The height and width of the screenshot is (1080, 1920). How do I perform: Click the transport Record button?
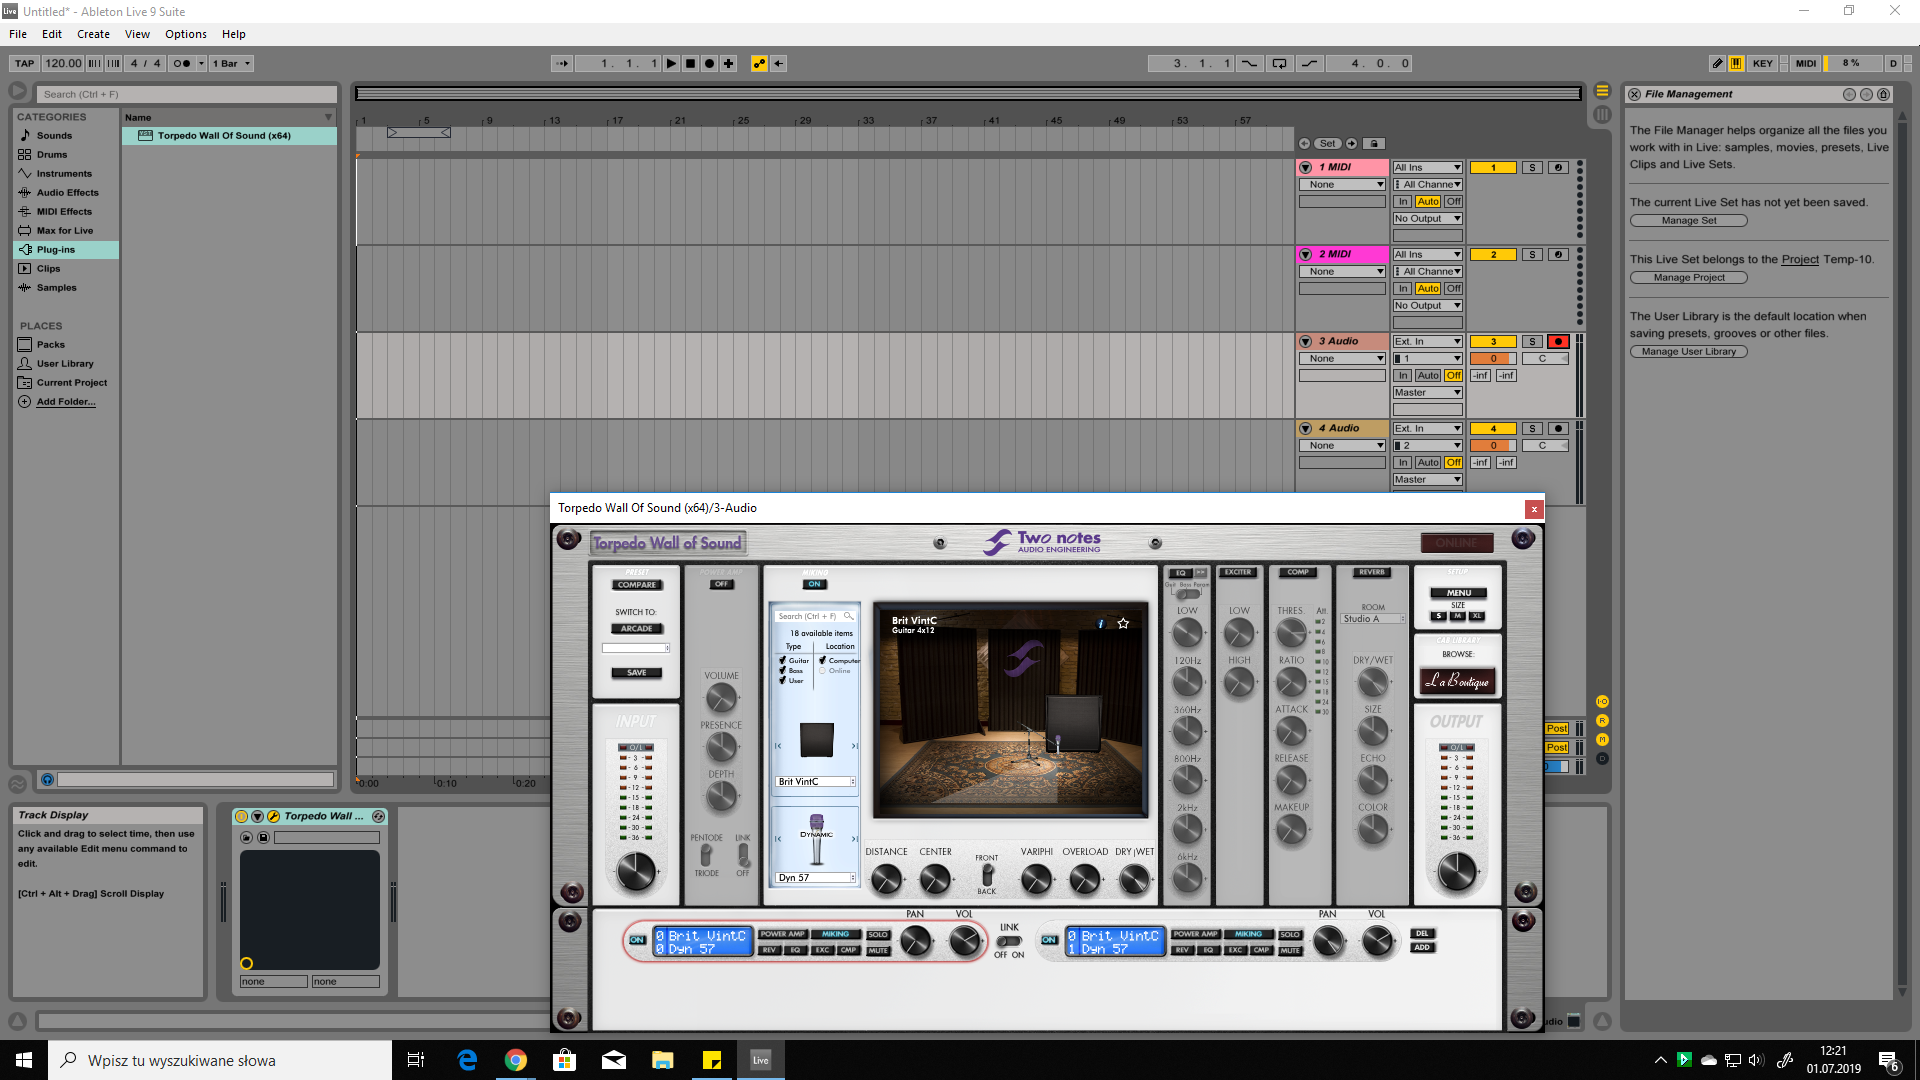[709, 63]
